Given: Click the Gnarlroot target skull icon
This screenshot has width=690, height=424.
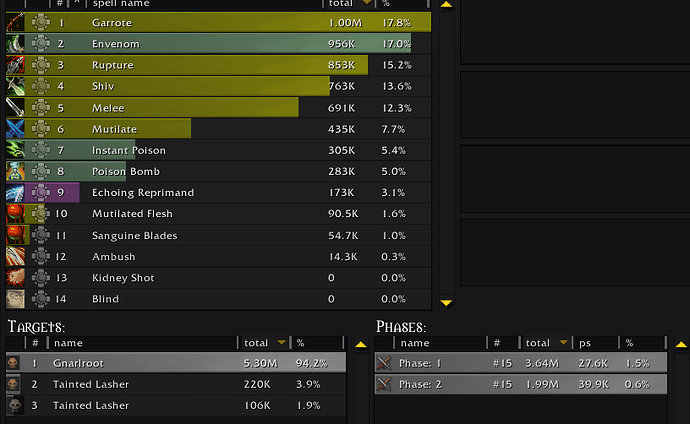Looking at the screenshot, I should click(x=14, y=363).
